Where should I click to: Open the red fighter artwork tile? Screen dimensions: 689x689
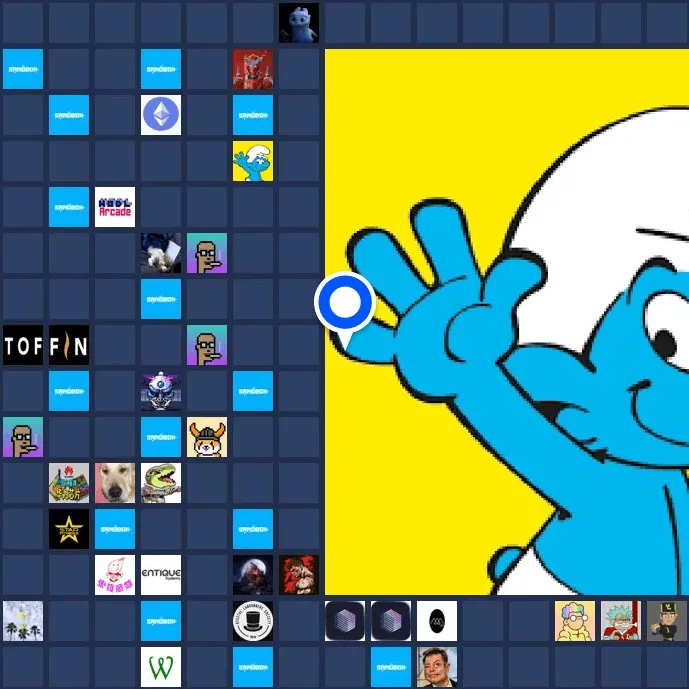pos(299,575)
